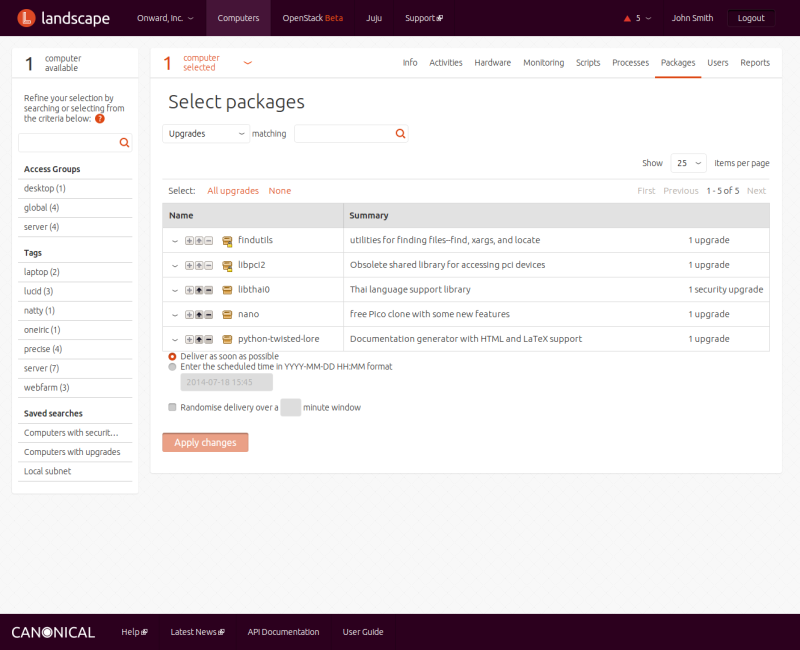800x650 pixels.
Task: Enable the Randomise delivery checkbox
Action: pyautogui.click(x=173, y=407)
